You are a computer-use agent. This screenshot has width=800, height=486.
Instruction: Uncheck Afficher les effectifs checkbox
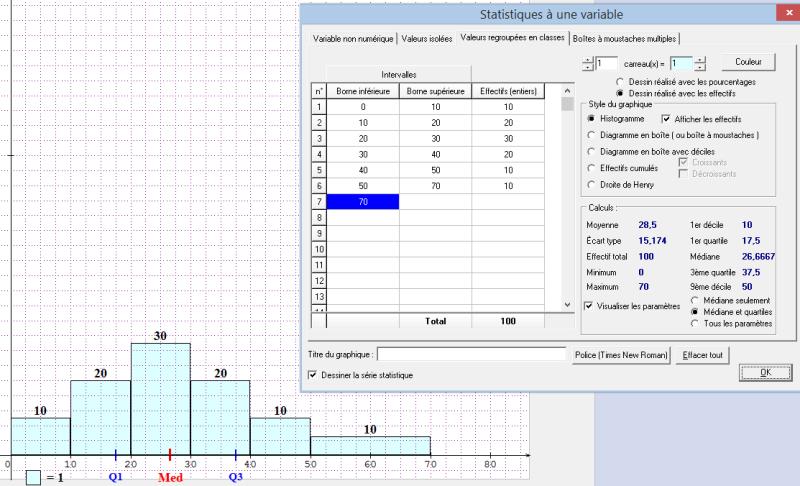[x=667, y=119]
